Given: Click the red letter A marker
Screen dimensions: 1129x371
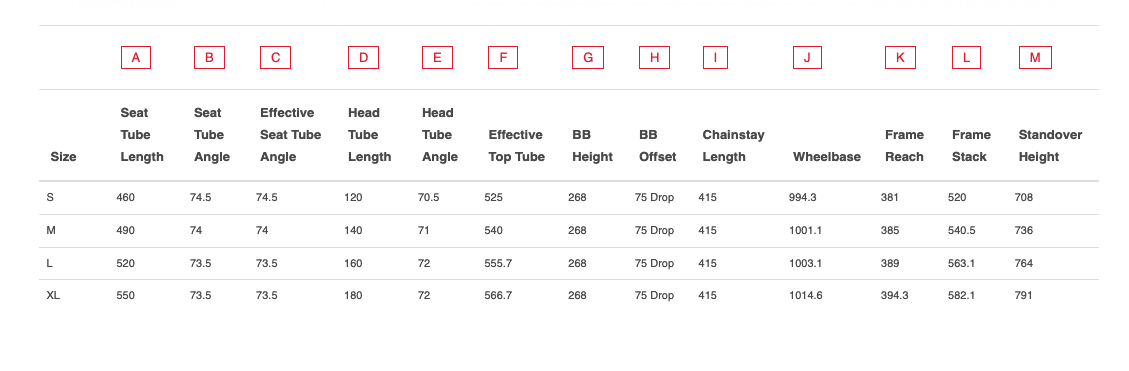Looking at the screenshot, I should pyautogui.click(x=135, y=58).
